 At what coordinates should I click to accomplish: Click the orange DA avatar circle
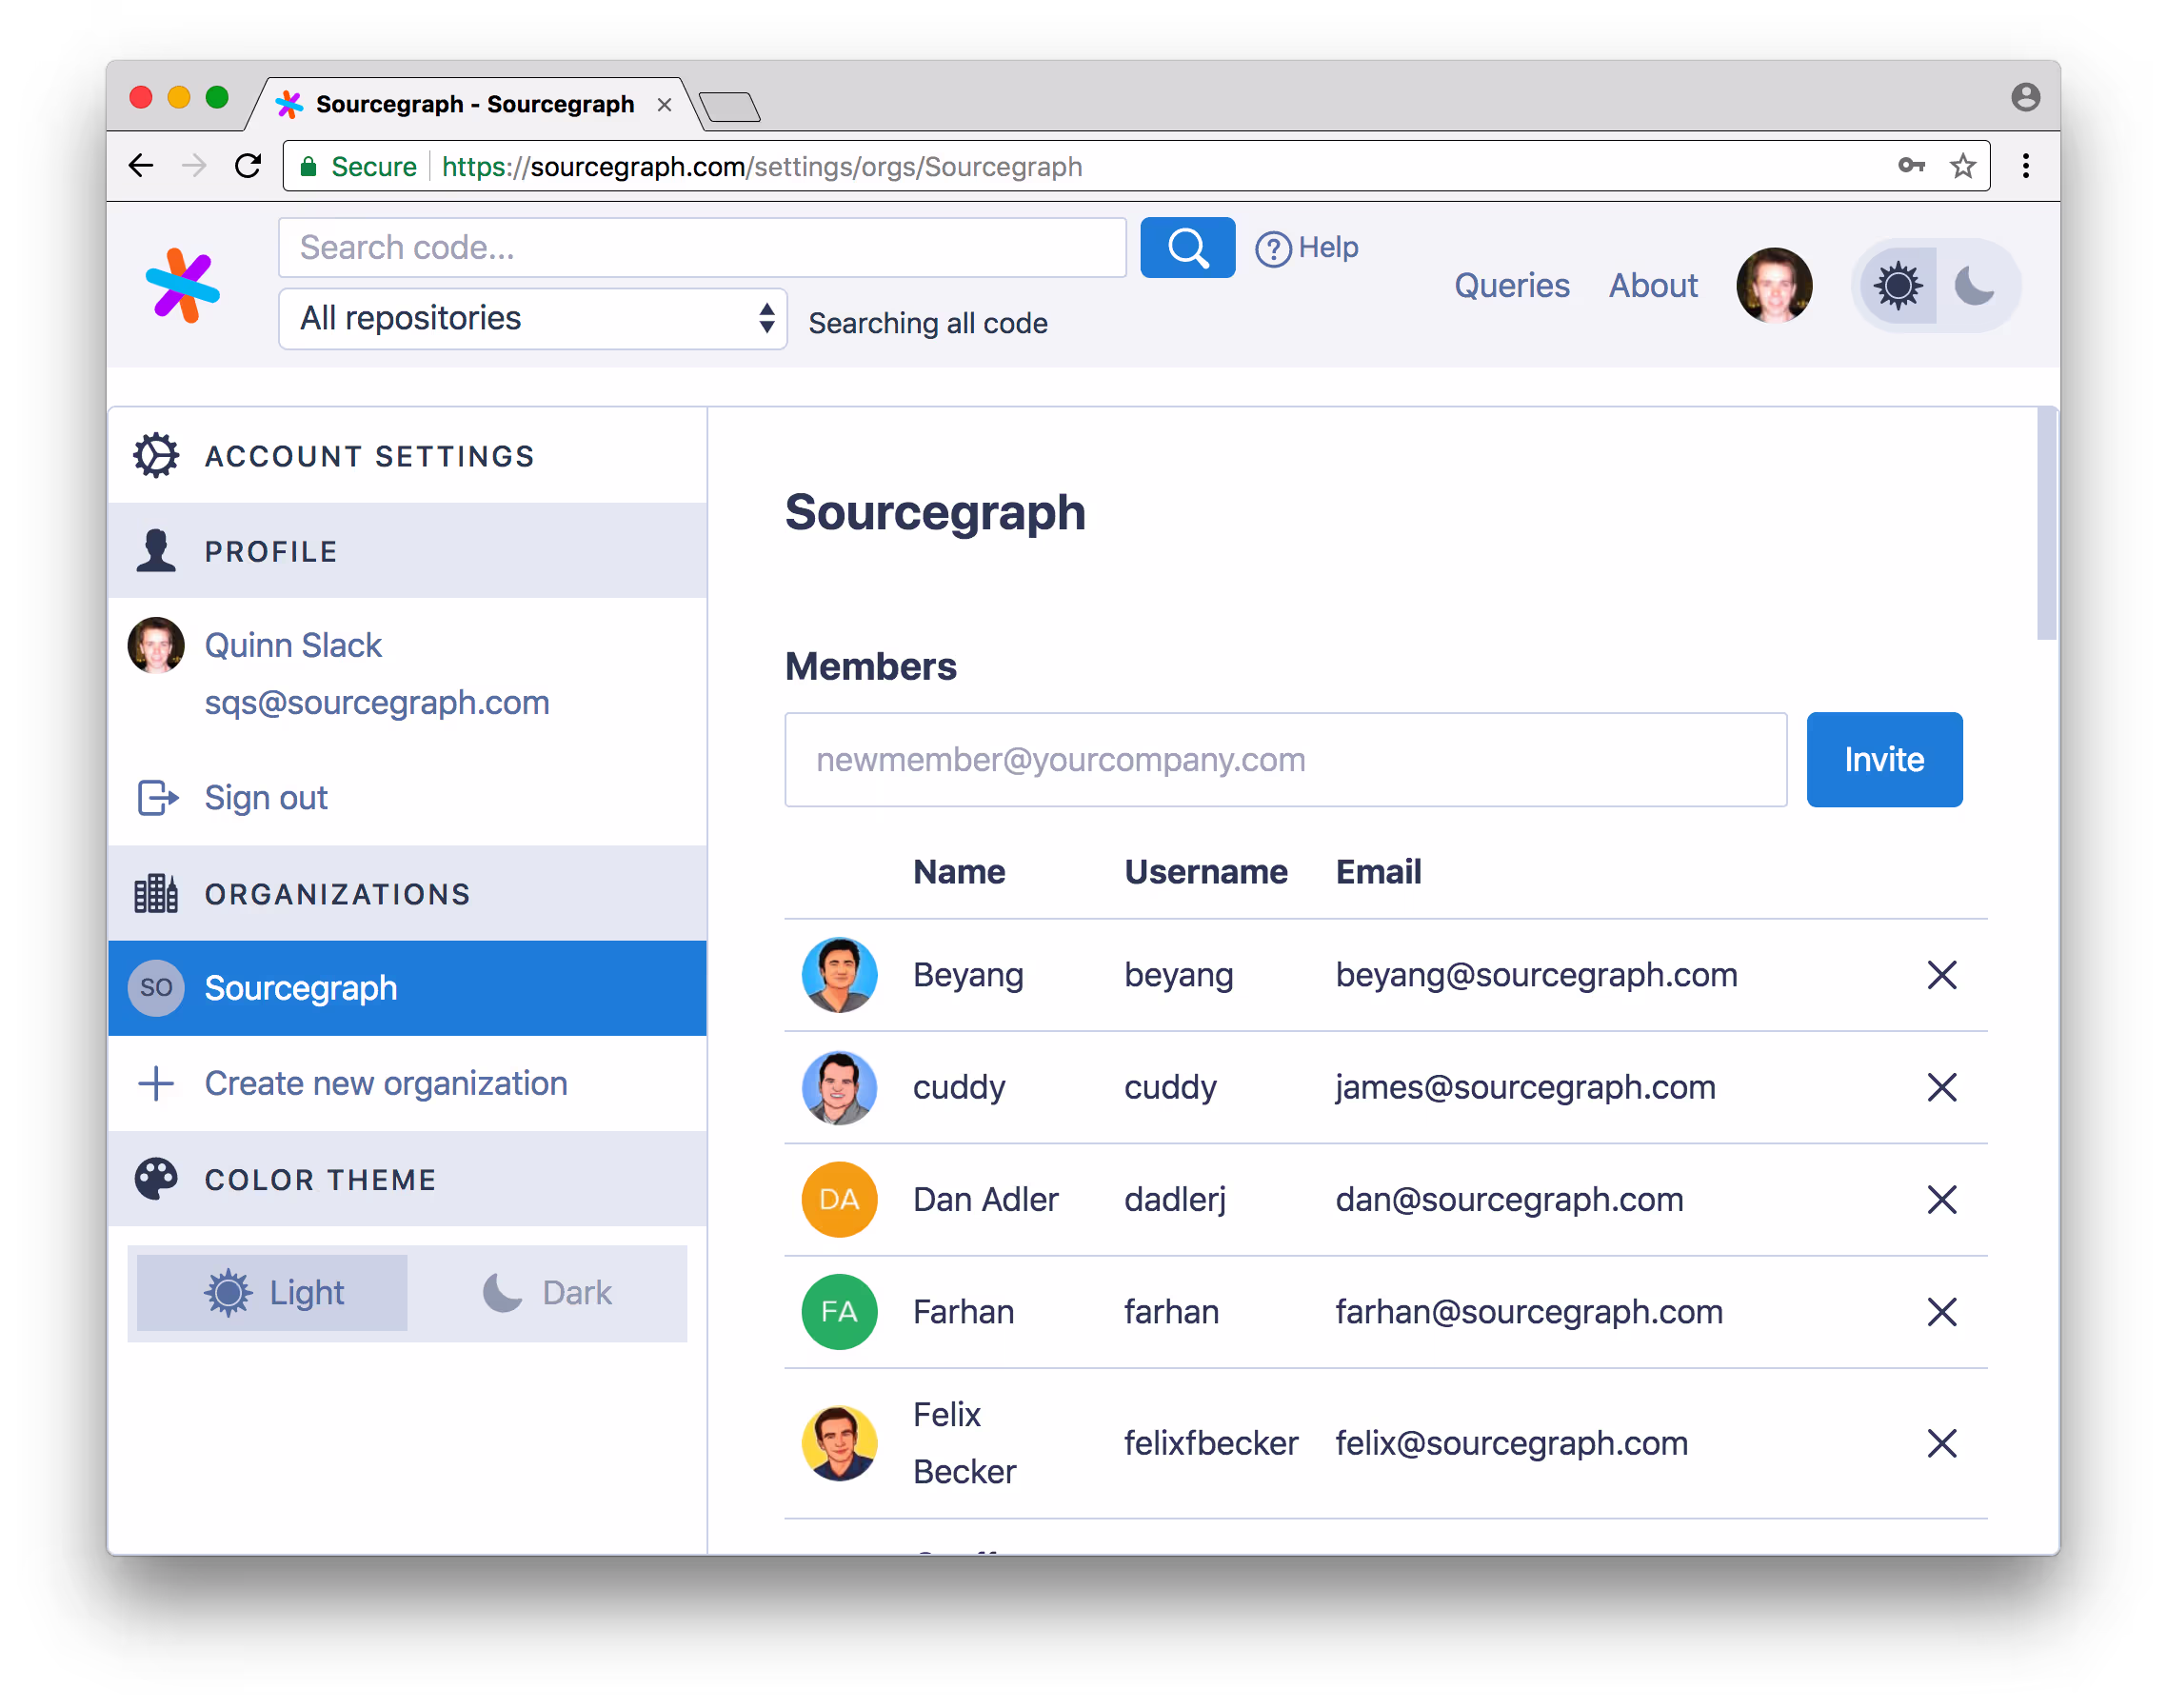click(840, 1199)
